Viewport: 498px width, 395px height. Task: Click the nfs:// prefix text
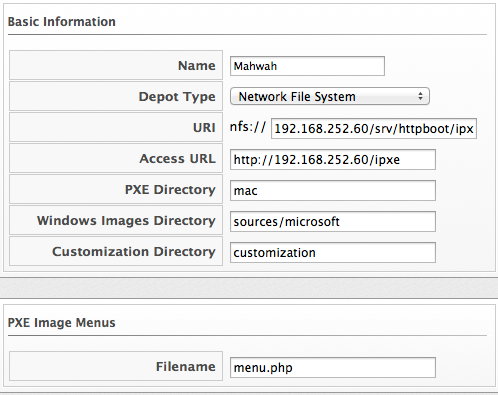(x=248, y=127)
